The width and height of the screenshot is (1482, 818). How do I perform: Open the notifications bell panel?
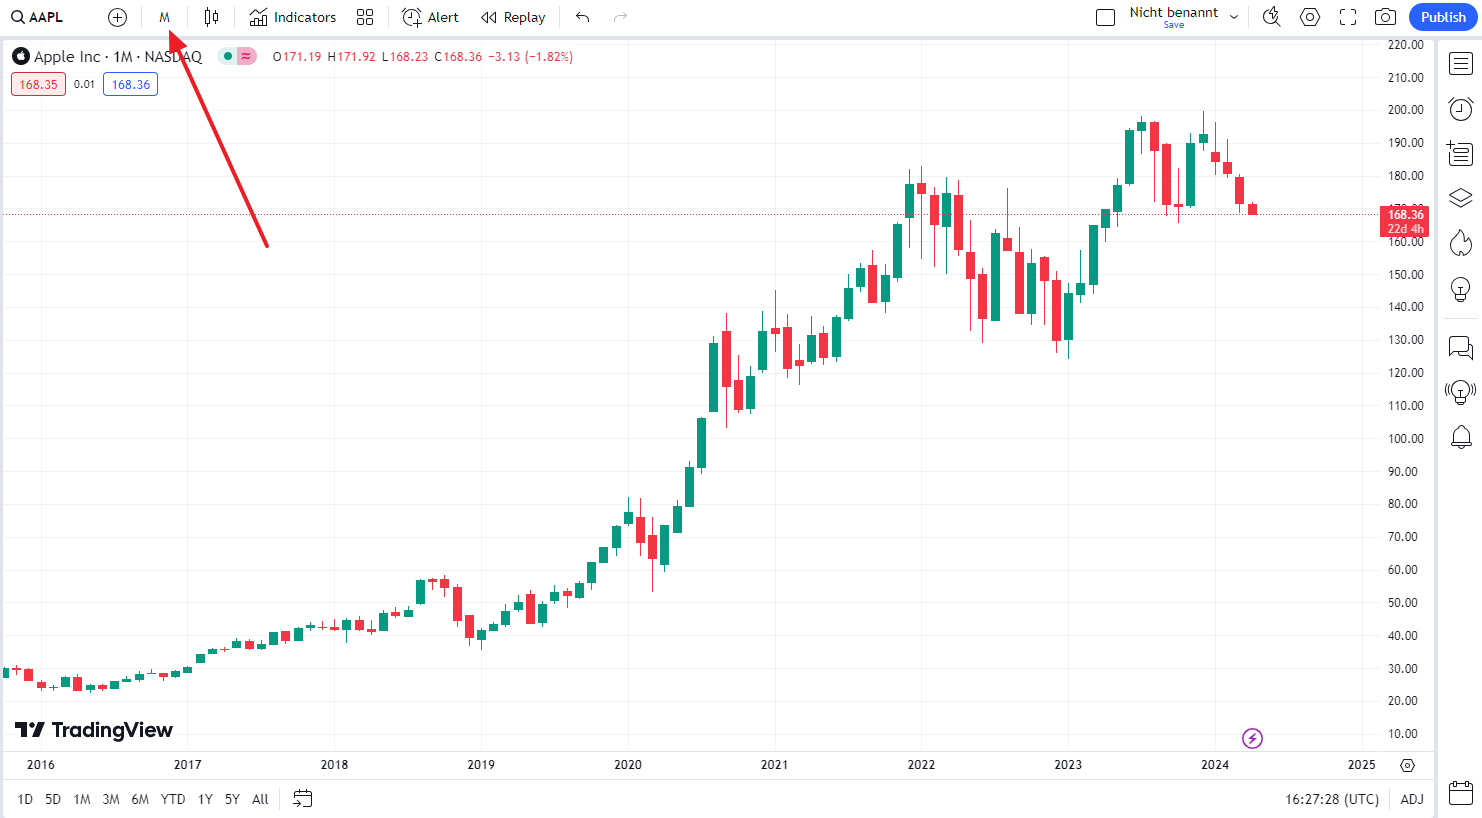pyautogui.click(x=1461, y=437)
